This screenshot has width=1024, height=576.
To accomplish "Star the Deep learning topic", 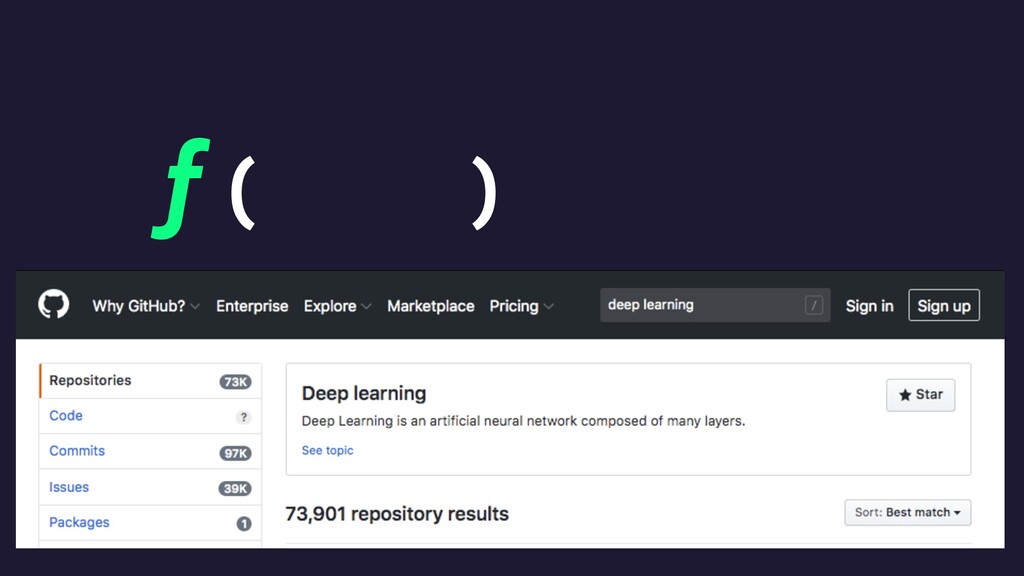I will [920, 394].
